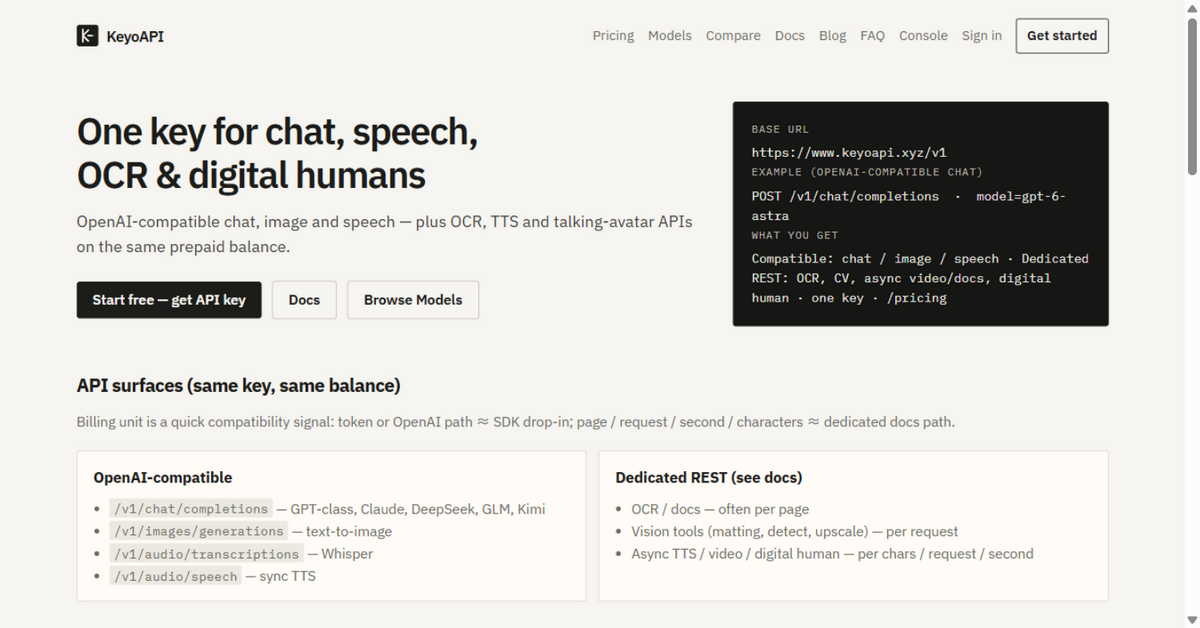Click the Get started button
Viewport: 1200px width, 628px height.
pos(1062,35)
